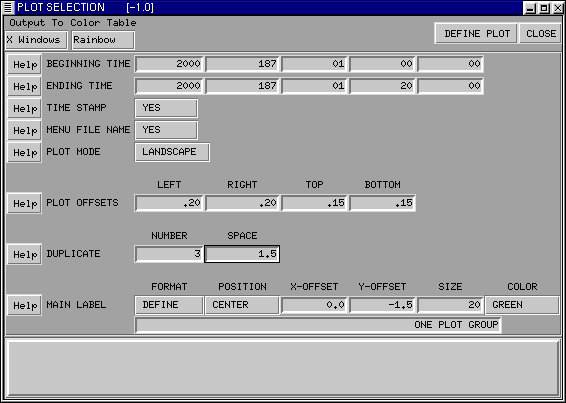Image resolution: width=566 pixels, height=403 pixels.
Task: Select the beginning time day field 187
Action: click(242, 64)
